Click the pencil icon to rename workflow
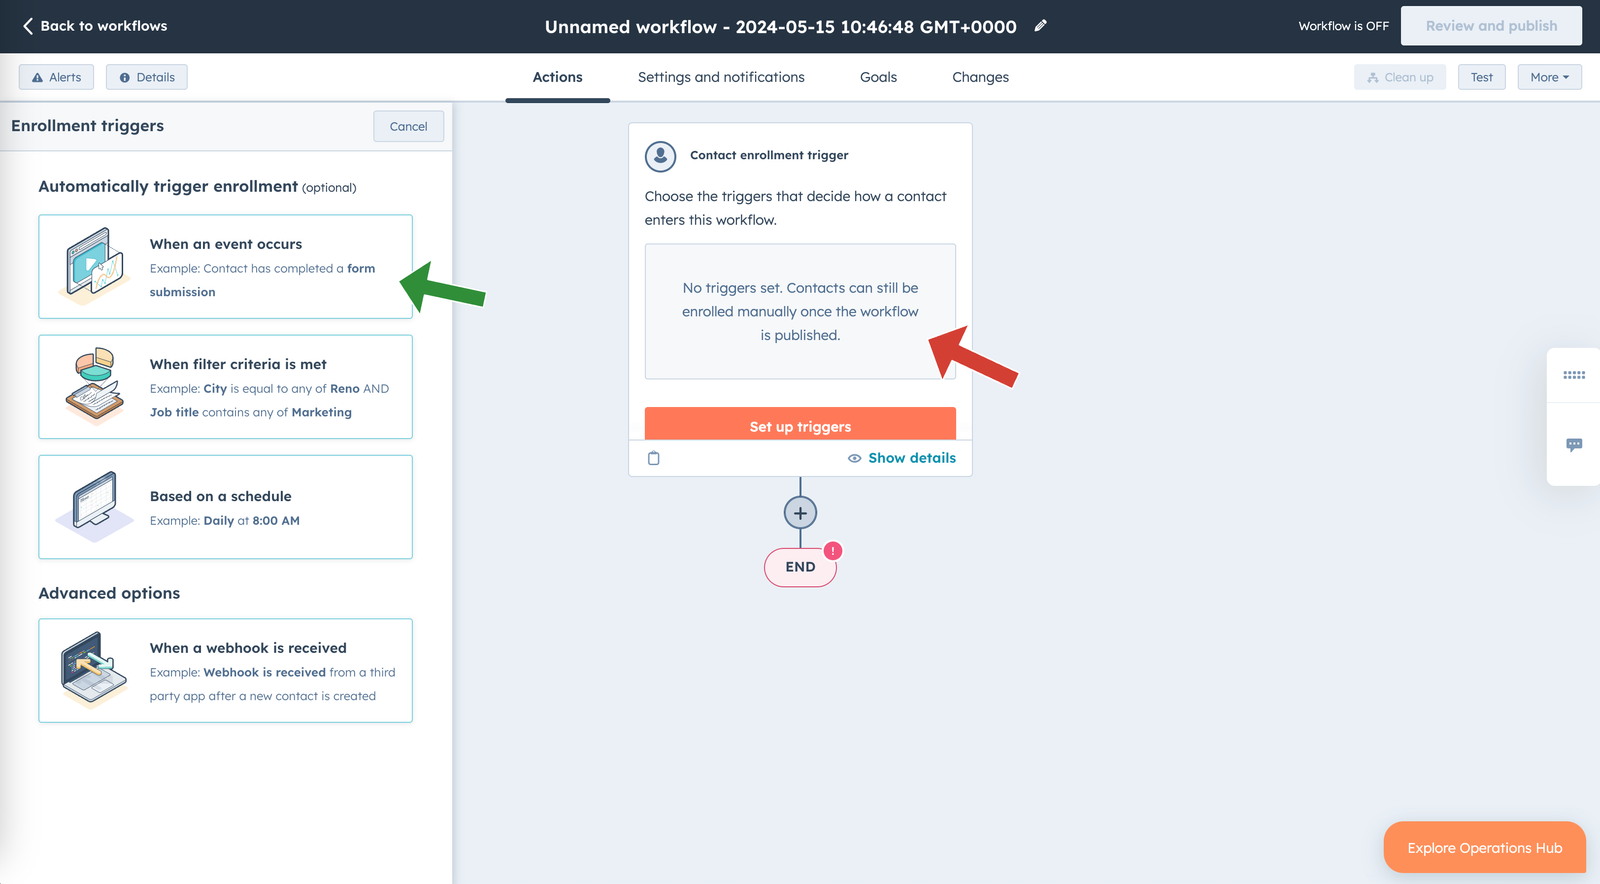This screenshot has width=1600, height=884. [1040, 26]
